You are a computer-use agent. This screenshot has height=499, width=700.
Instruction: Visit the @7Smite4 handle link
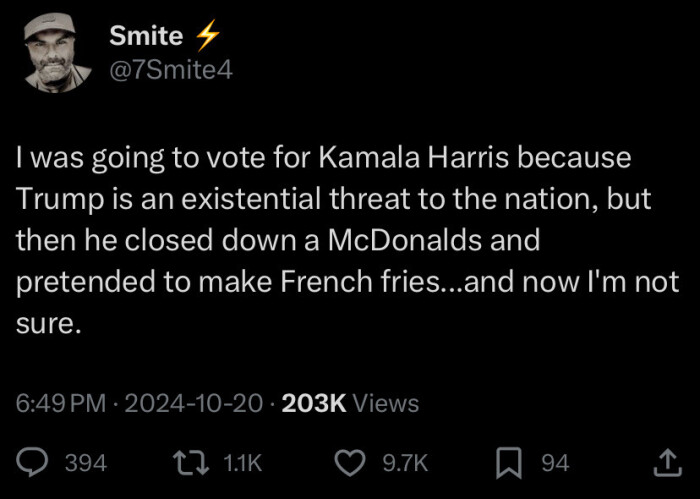(x=170, y=70)
